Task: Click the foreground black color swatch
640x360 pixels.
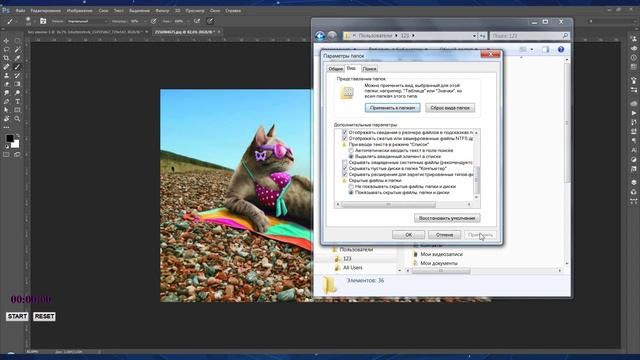Action: click(9, 138)
